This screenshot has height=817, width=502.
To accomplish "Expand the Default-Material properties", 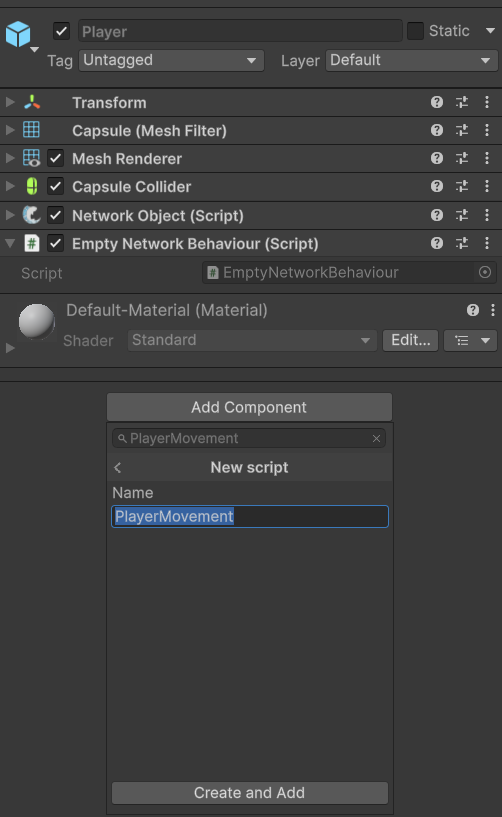I will 10,348.
